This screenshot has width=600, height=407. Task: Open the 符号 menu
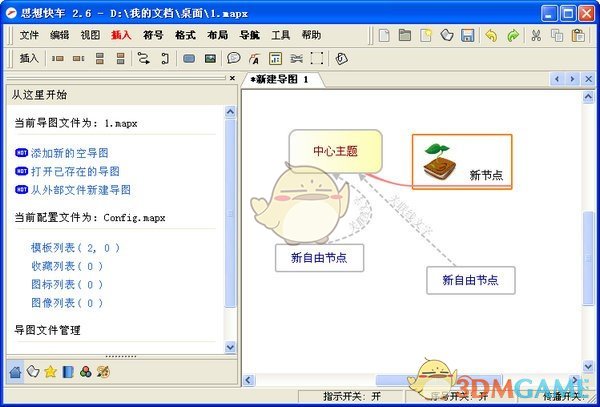coord(153,35)
